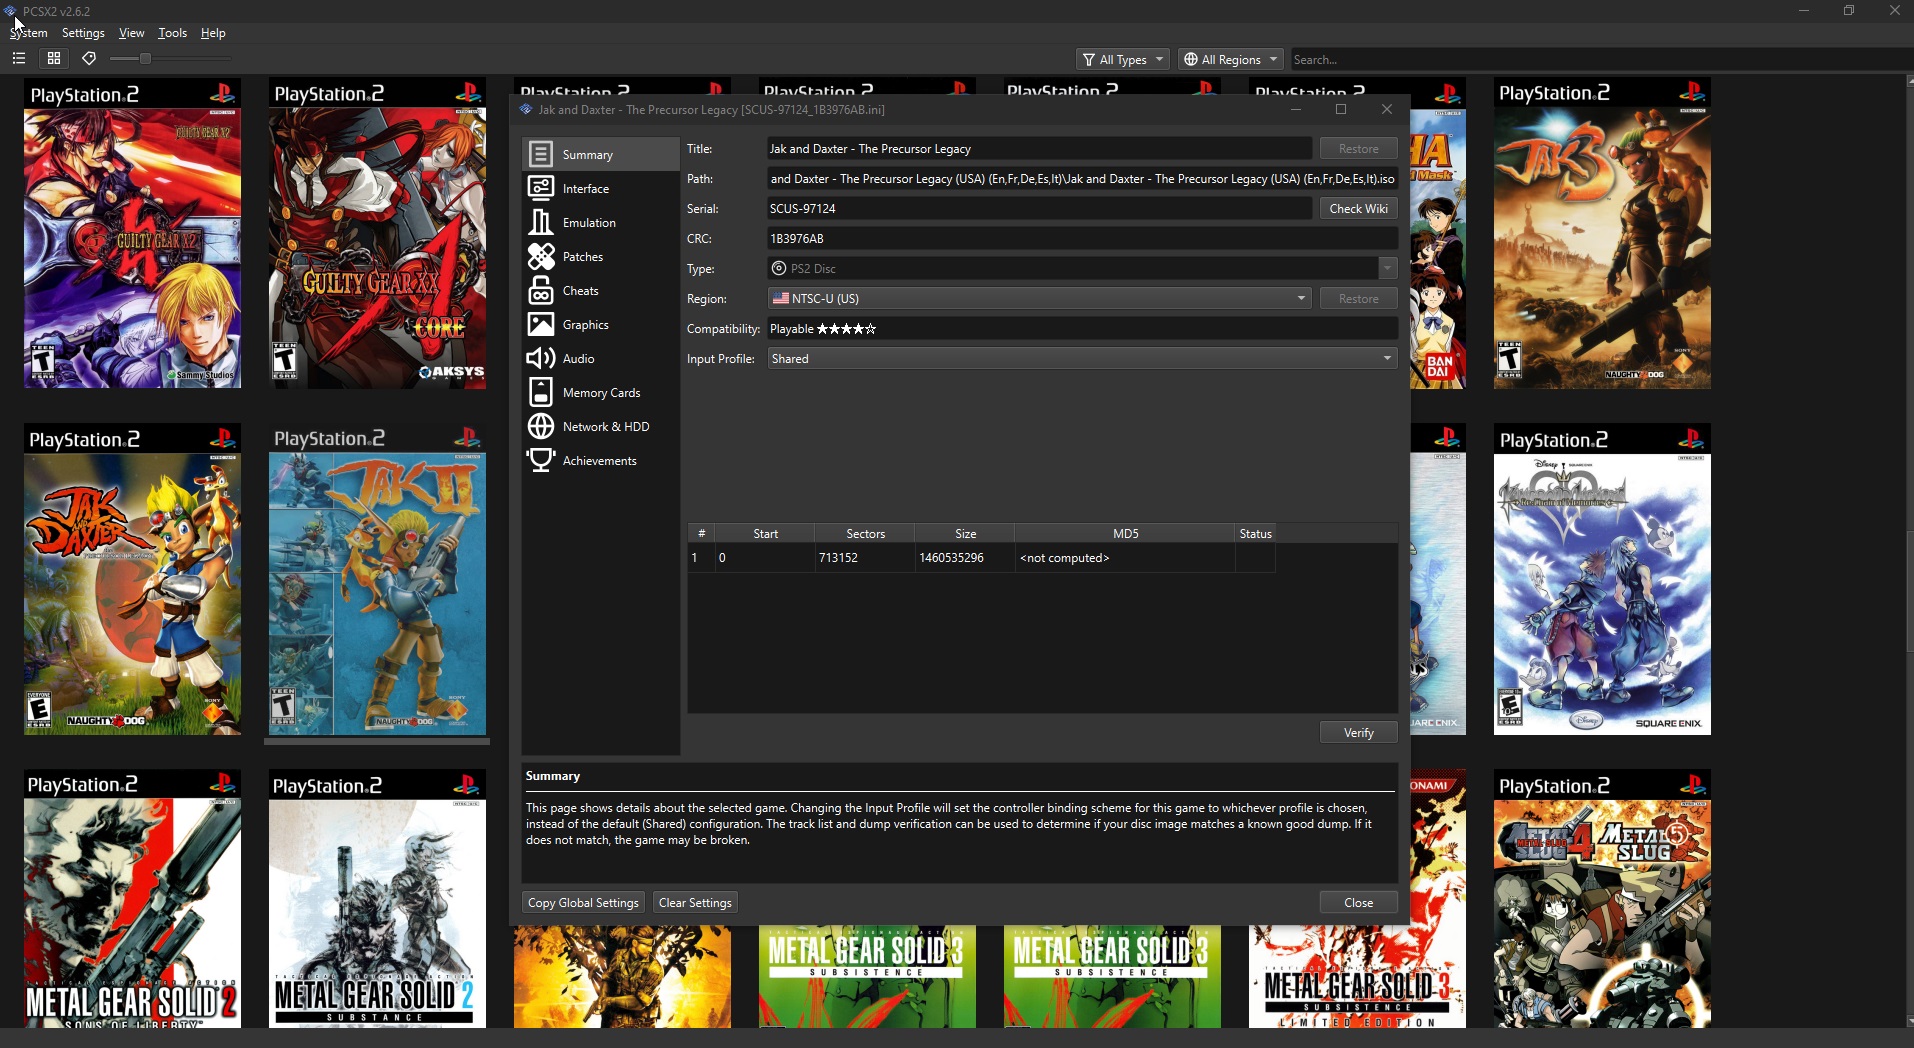Open the Help menu
Screen dimensions: 1914x1048
coord(213,33)
